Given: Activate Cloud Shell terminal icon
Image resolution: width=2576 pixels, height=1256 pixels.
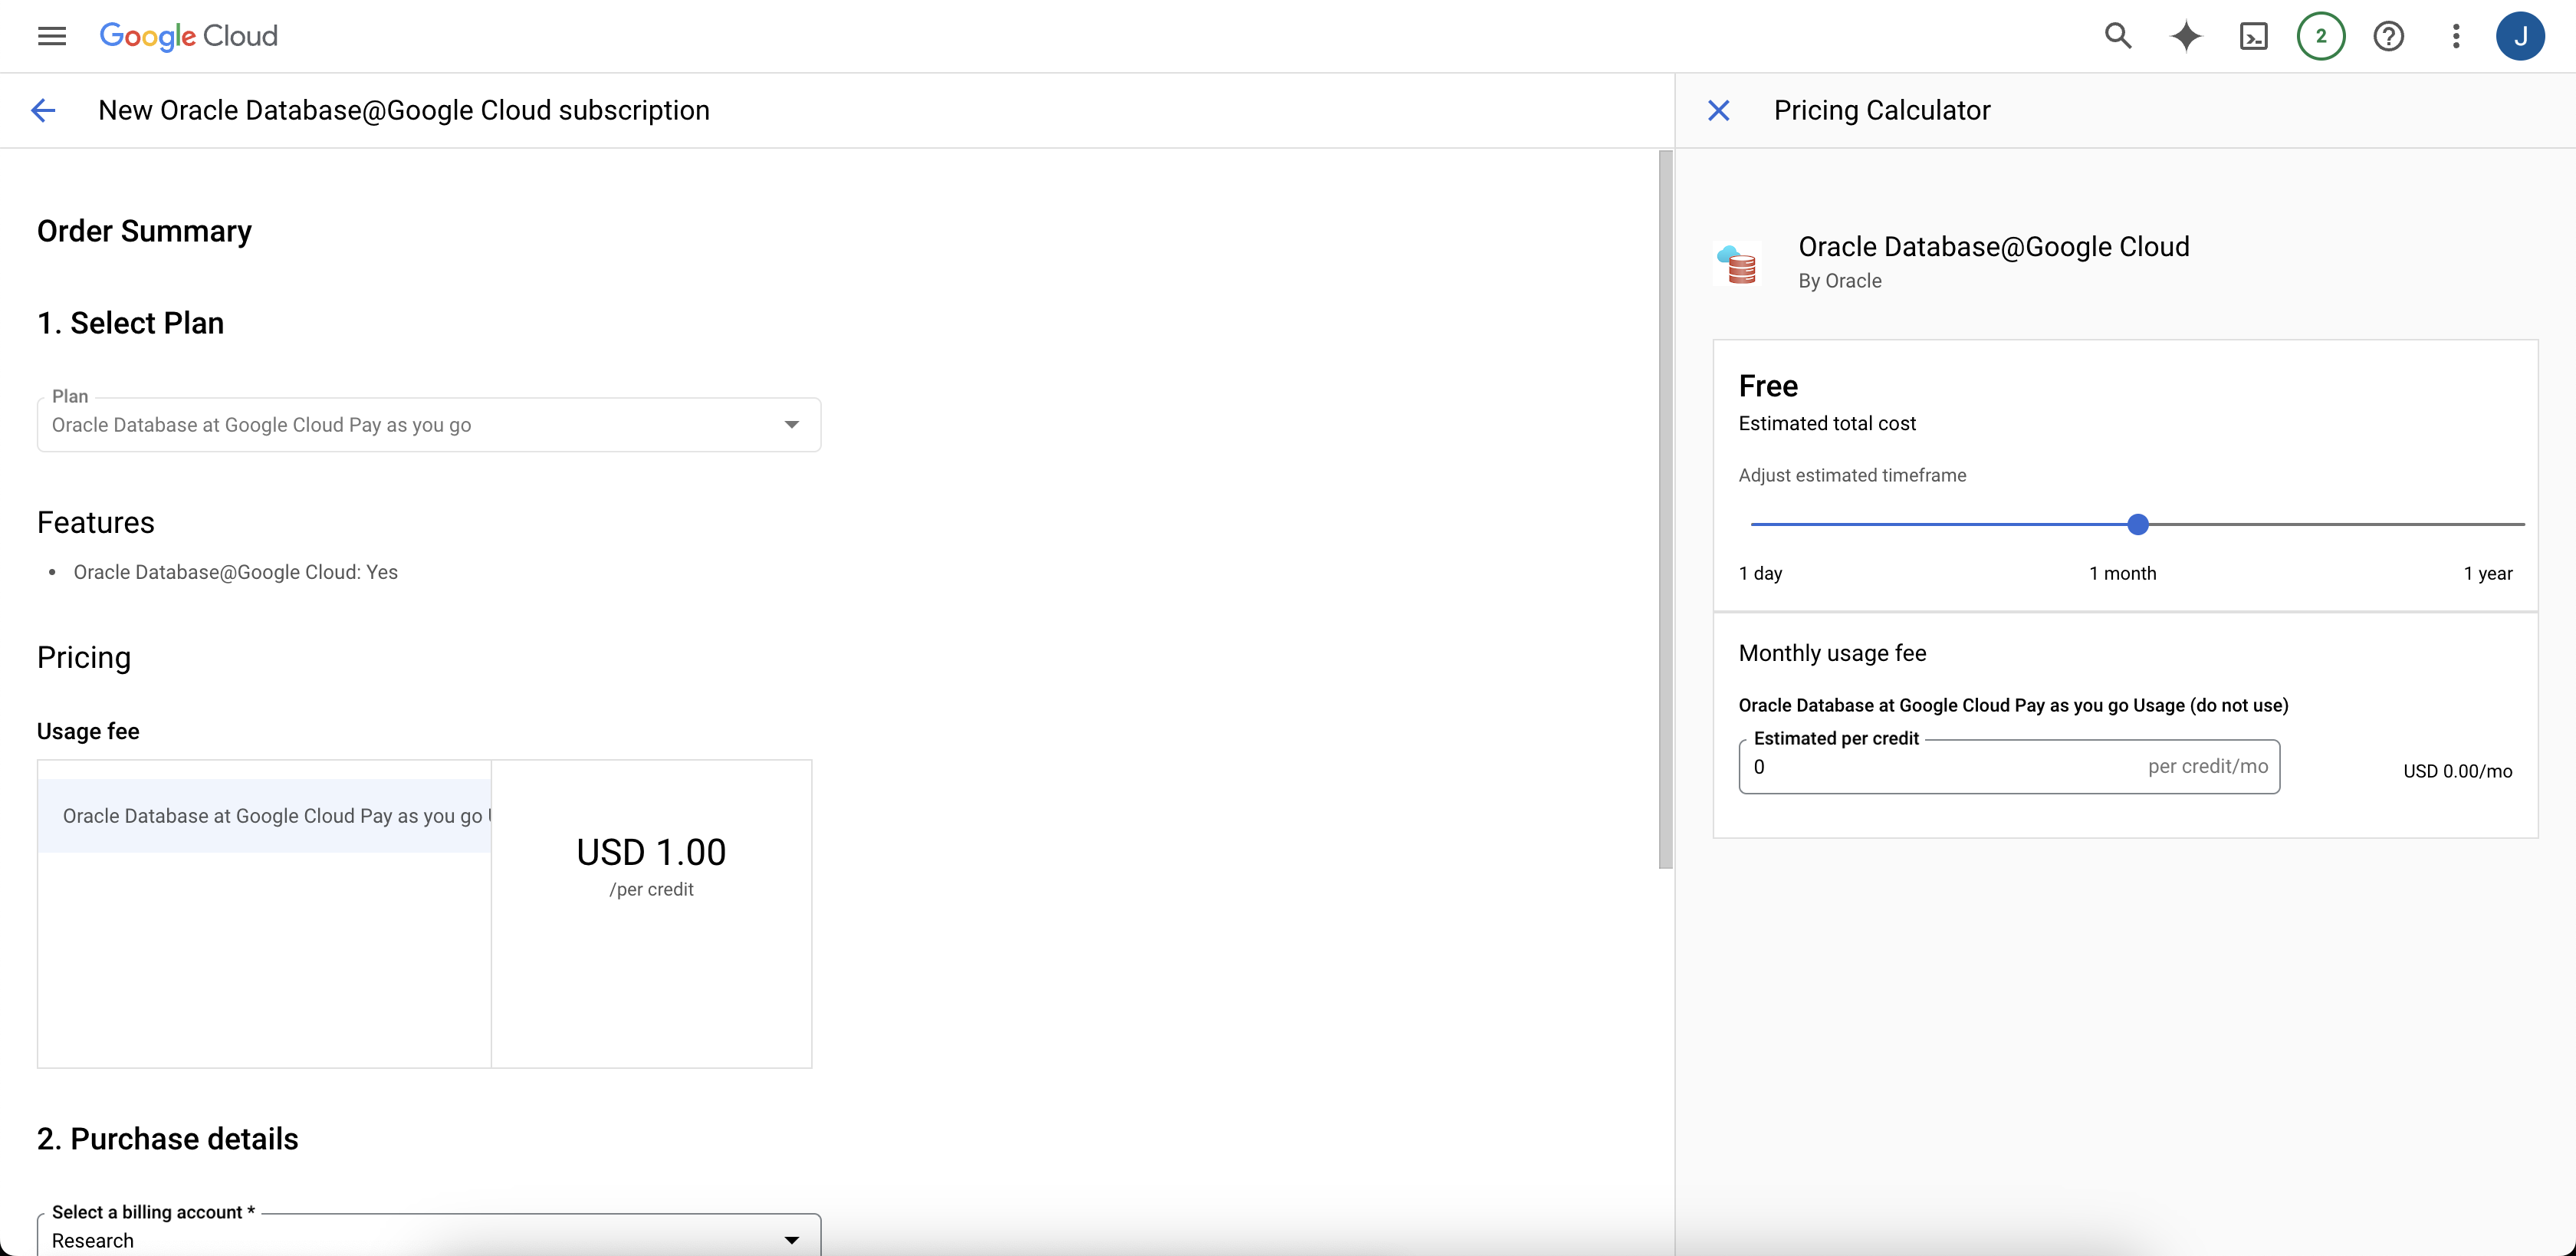Looking at the screenshot, I should pyautogui.click(x=2254, y=36).
